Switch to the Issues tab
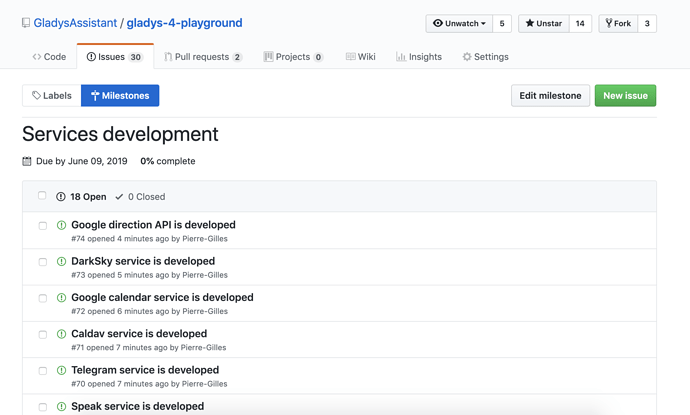This screenshot has width=690, height=415. [115, 57]
